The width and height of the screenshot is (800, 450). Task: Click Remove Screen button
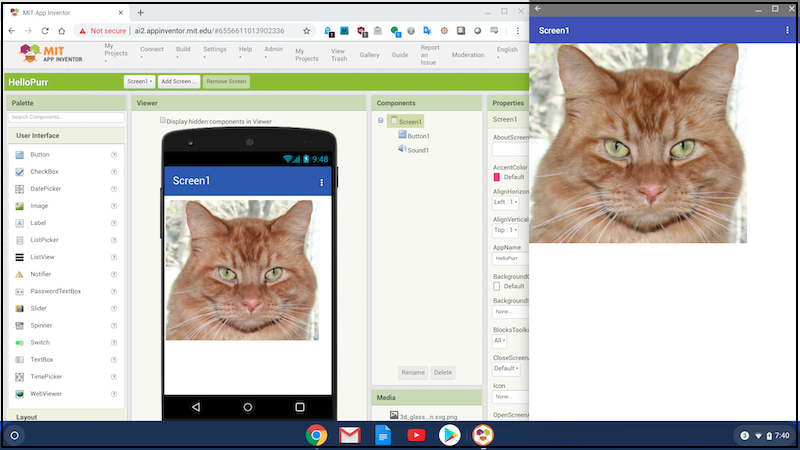pos(226,82)
